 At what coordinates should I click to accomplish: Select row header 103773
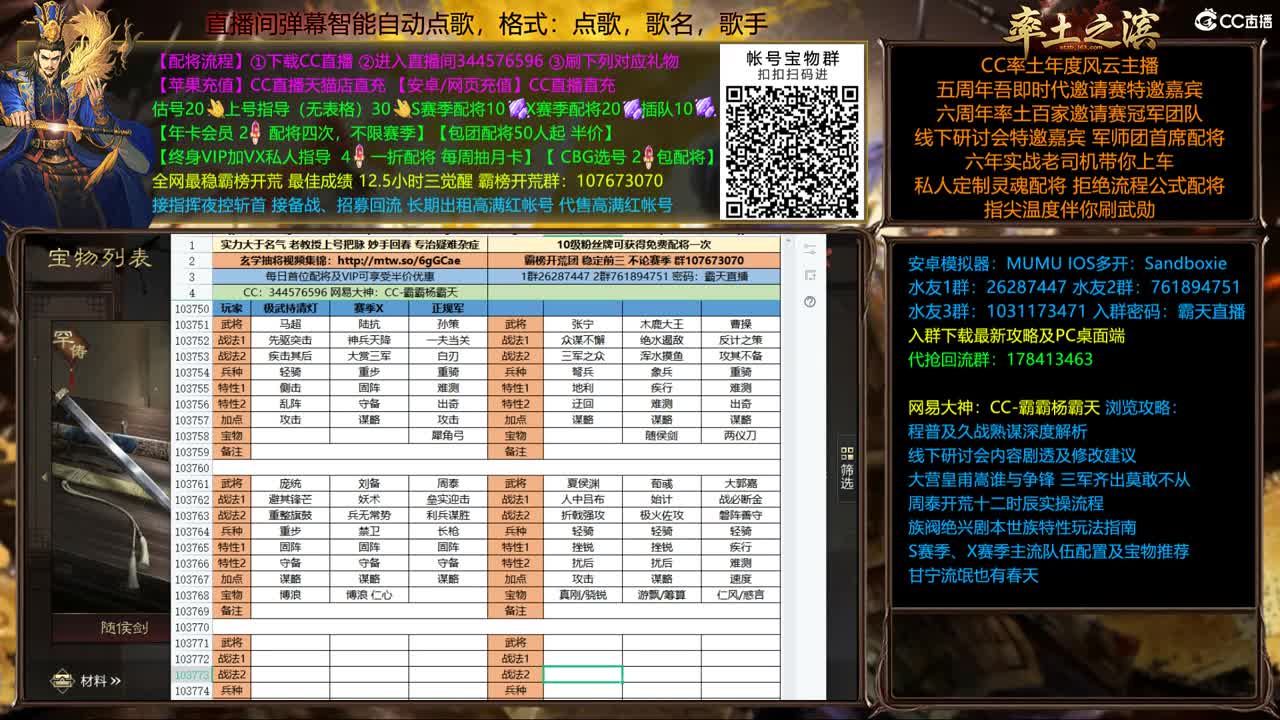(191, 675)
